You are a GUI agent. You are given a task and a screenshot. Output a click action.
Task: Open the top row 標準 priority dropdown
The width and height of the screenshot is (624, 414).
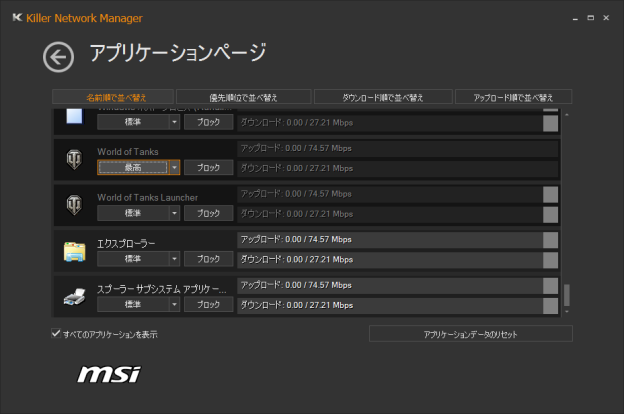pos(174,122)
